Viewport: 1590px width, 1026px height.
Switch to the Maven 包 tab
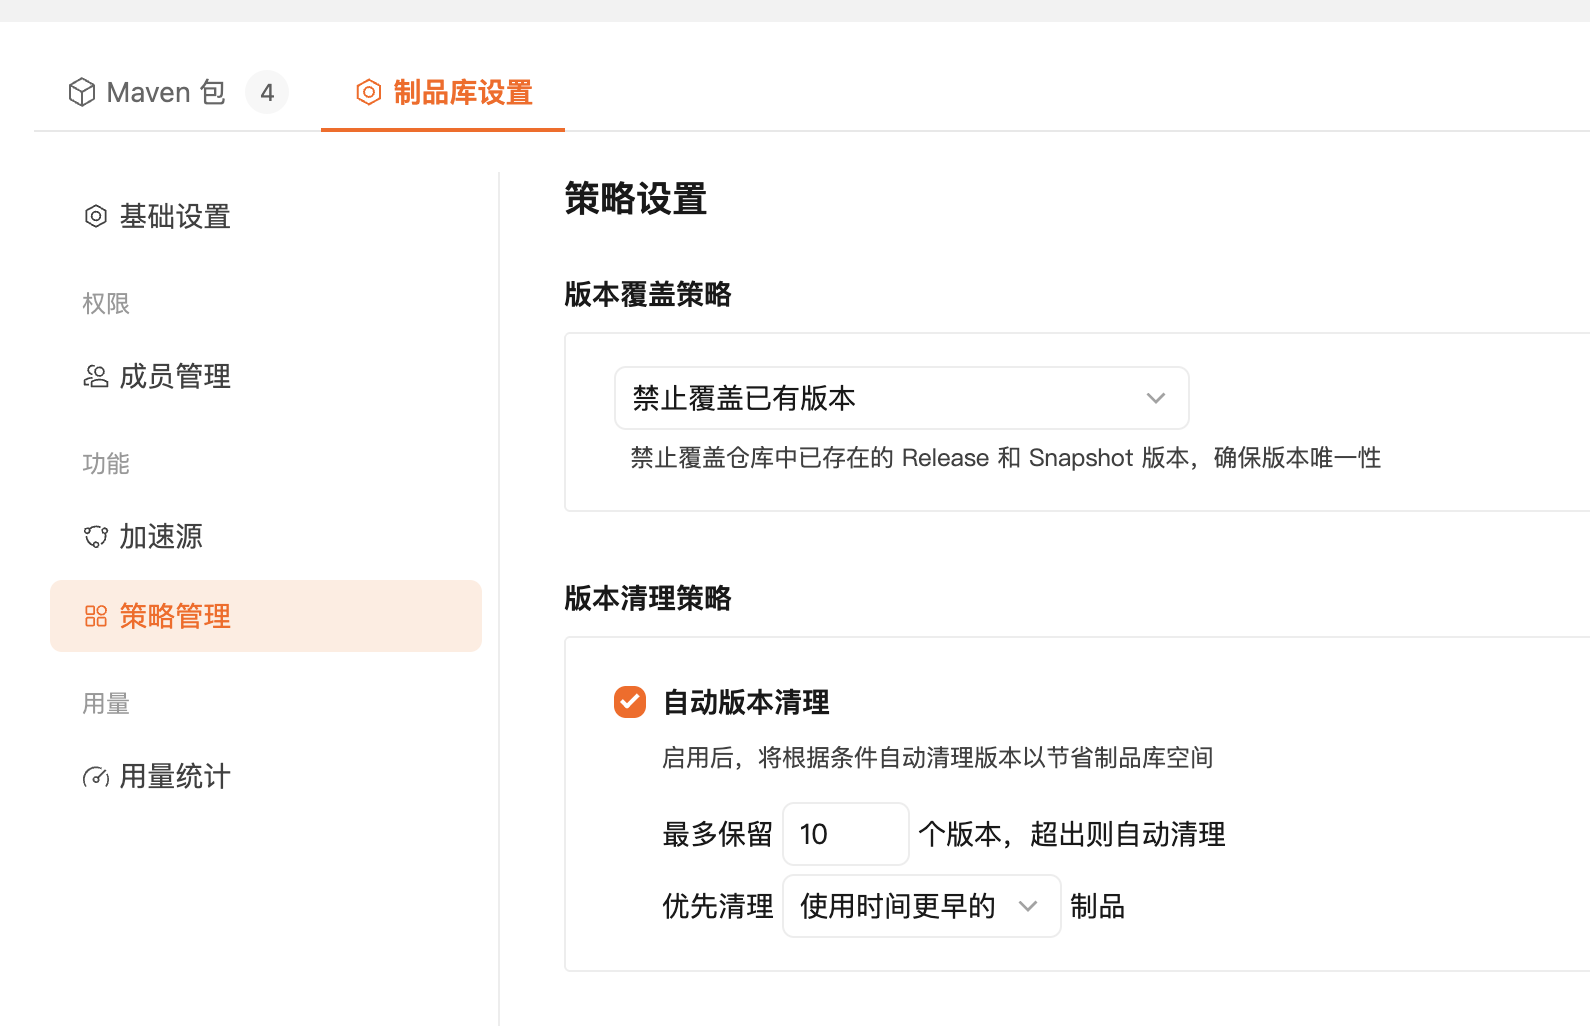coord(177,92)
